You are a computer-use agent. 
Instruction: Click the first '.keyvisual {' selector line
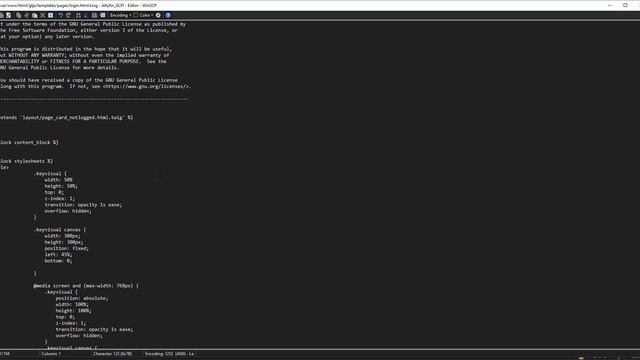[x=50, y=173]
